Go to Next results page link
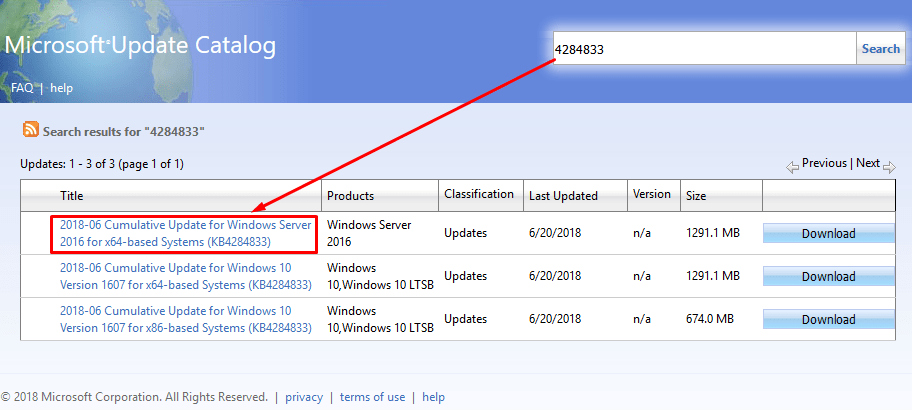The image size is (912, 410). tap(868, 163)
